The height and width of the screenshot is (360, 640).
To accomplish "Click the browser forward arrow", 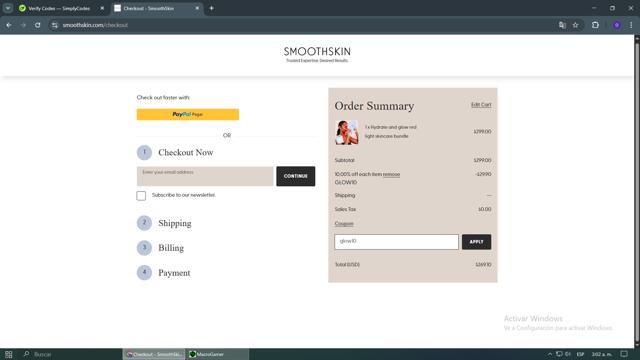I will coord(23,25).
